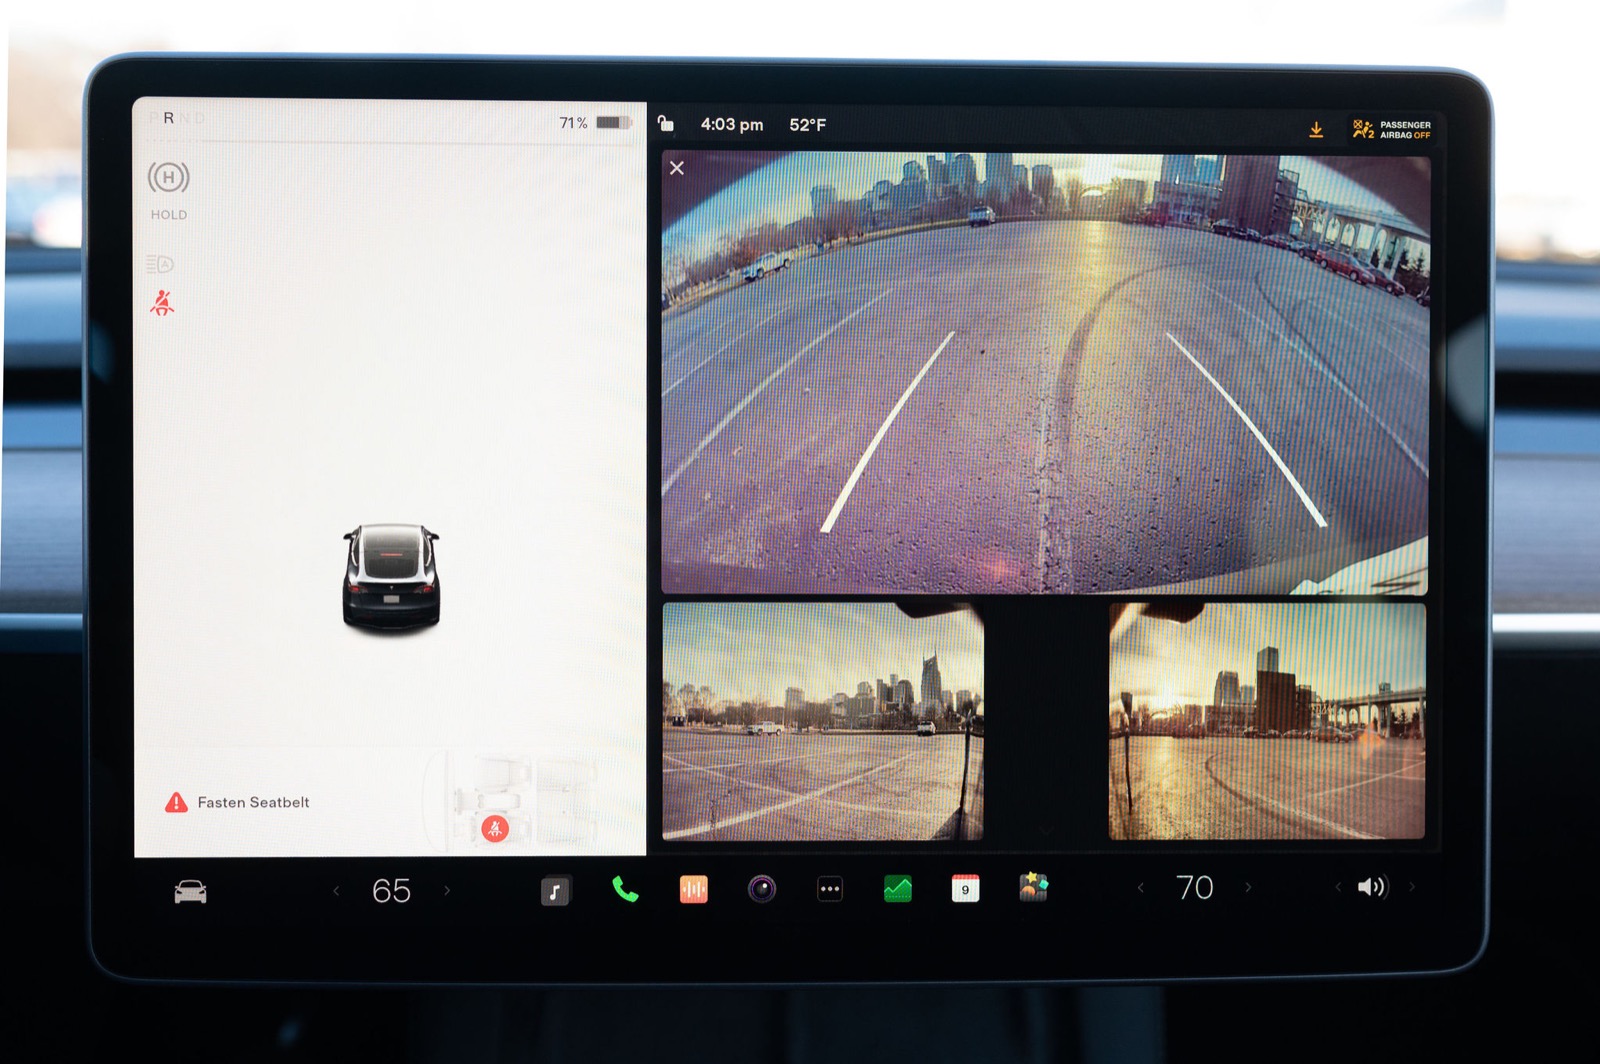Launch the Toybox app

(1033, 887)
